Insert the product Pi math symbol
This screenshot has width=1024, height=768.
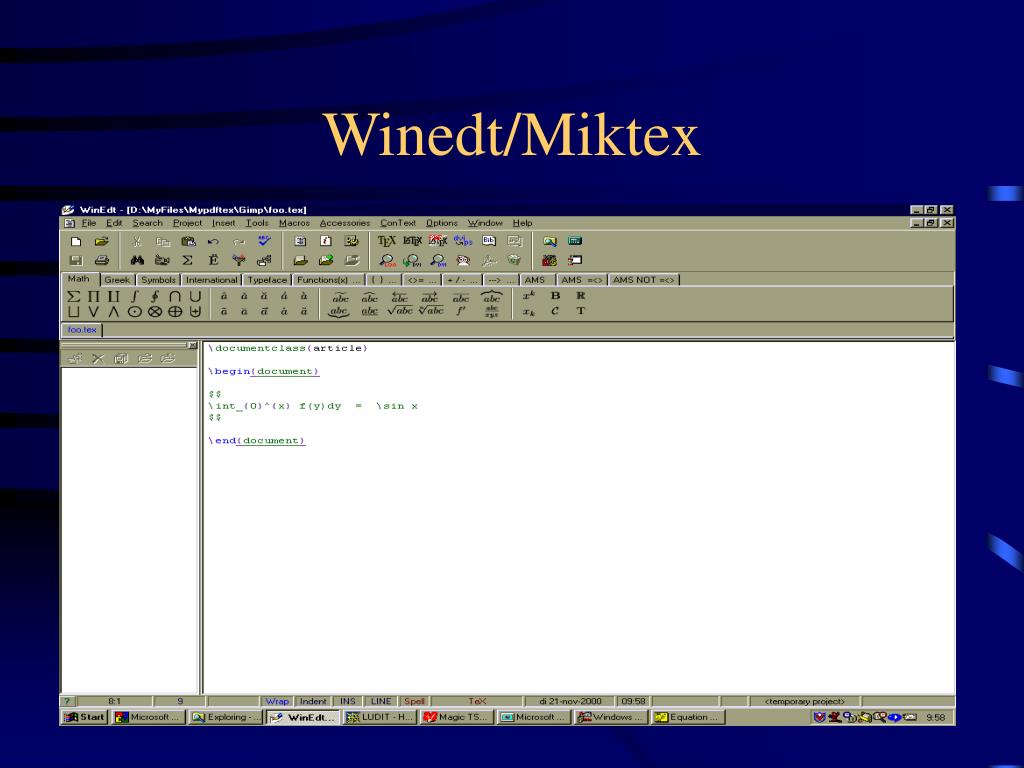93,296
